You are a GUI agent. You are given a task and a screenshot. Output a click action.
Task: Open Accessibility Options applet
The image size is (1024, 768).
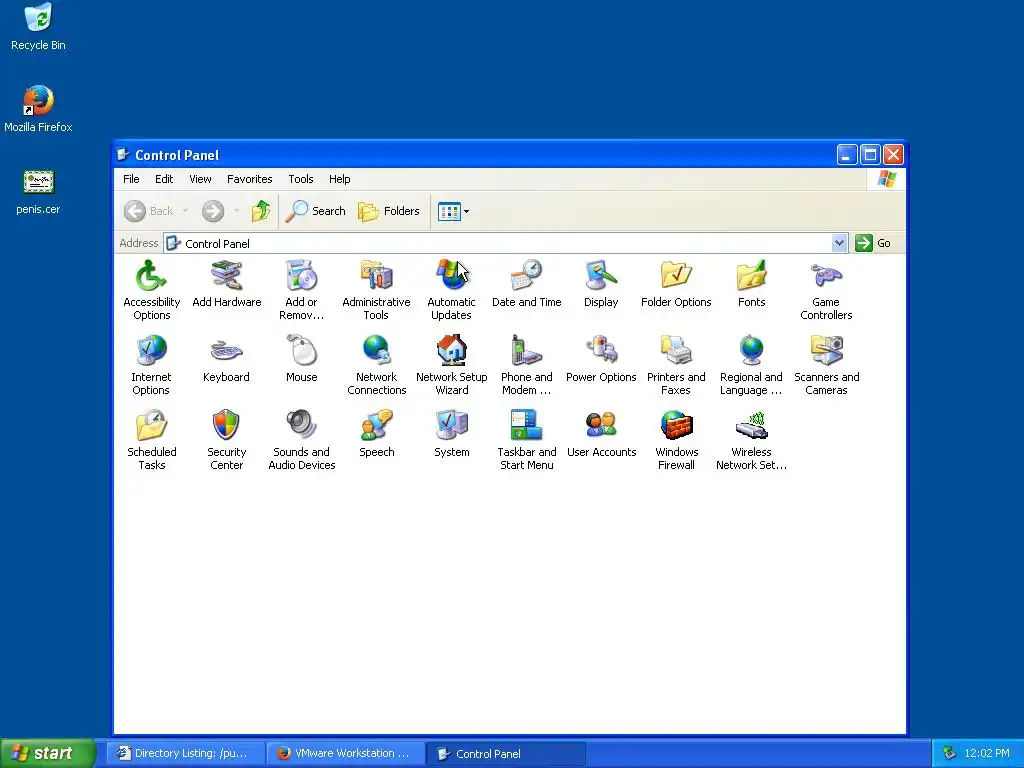(152, 290)
